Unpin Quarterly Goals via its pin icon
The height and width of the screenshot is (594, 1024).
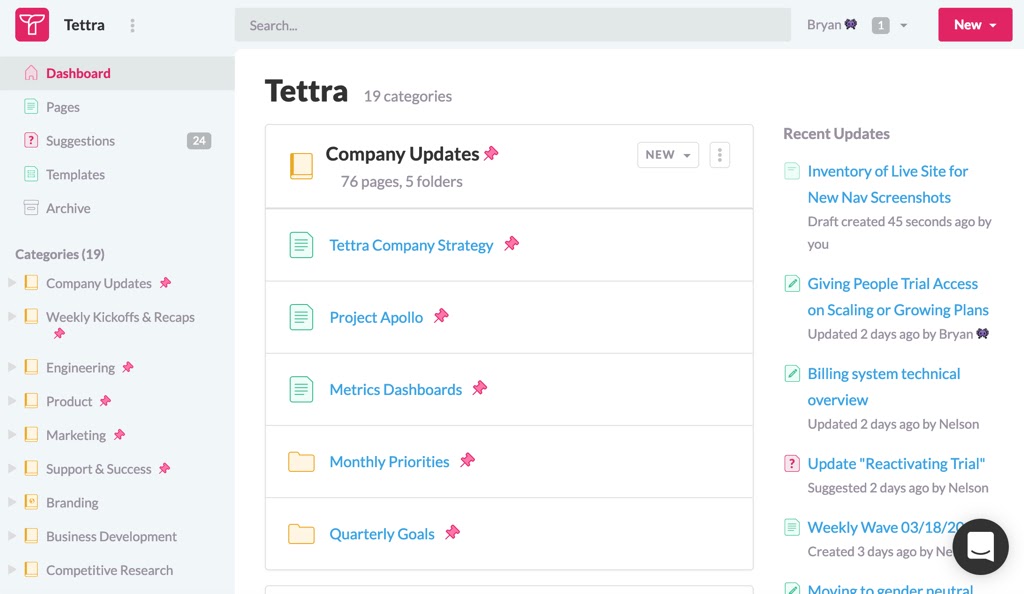452,533
